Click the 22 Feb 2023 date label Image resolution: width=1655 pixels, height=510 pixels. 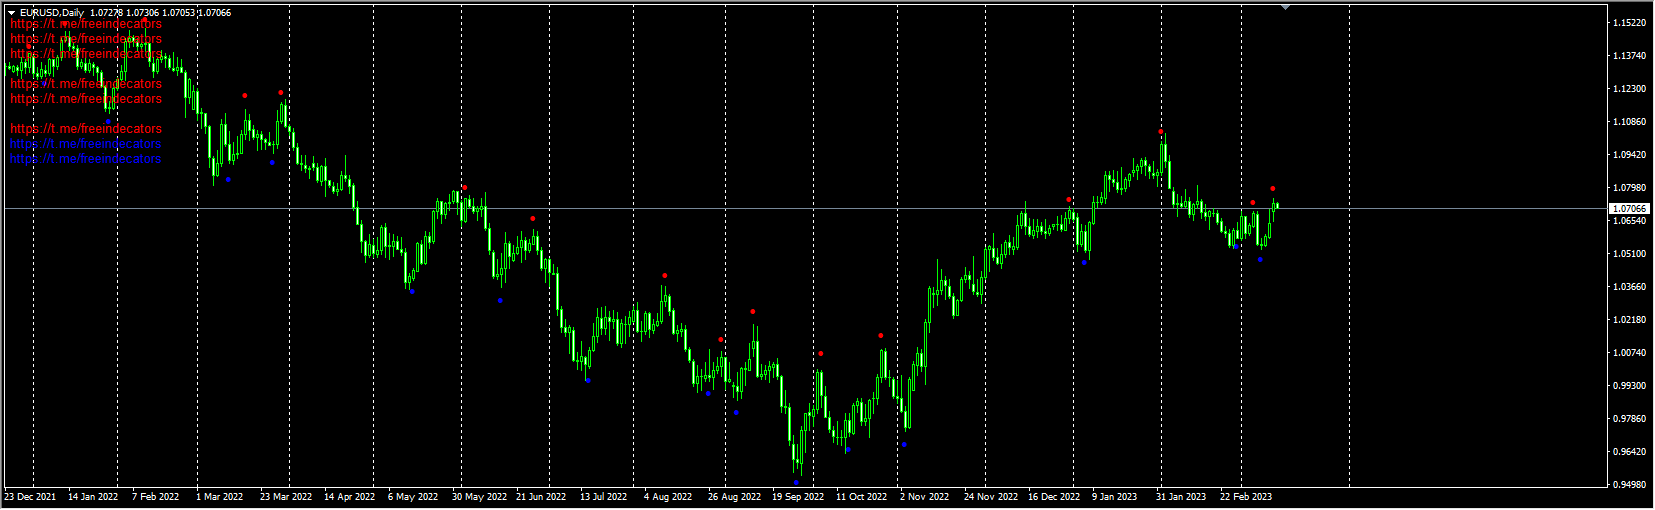point(1246,497)
